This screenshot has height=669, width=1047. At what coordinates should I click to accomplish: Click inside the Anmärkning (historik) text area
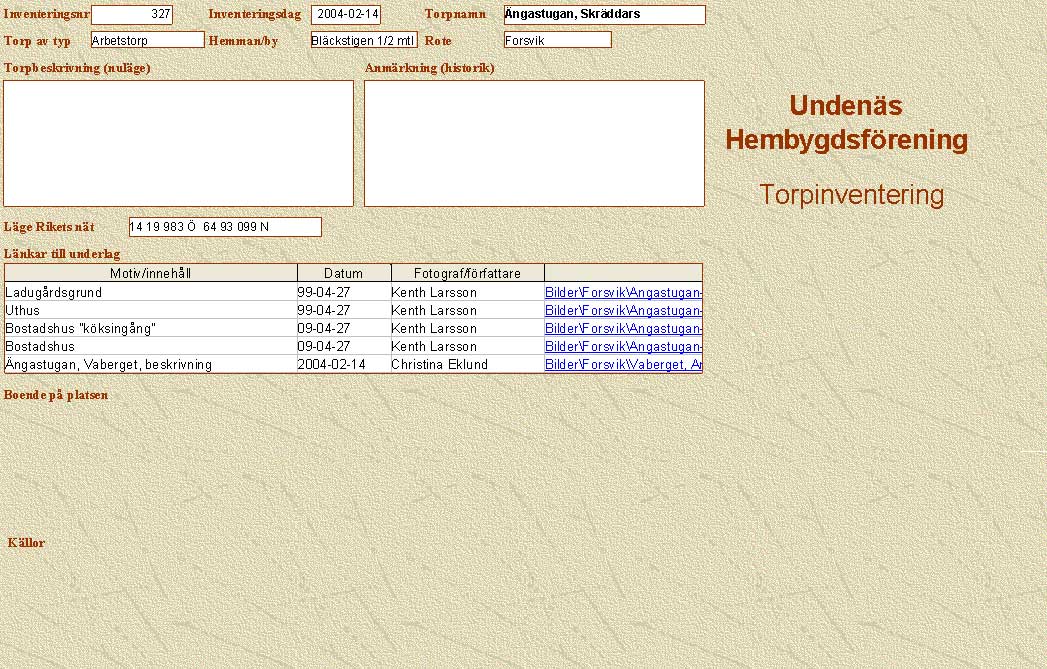[x=534, y=143]
